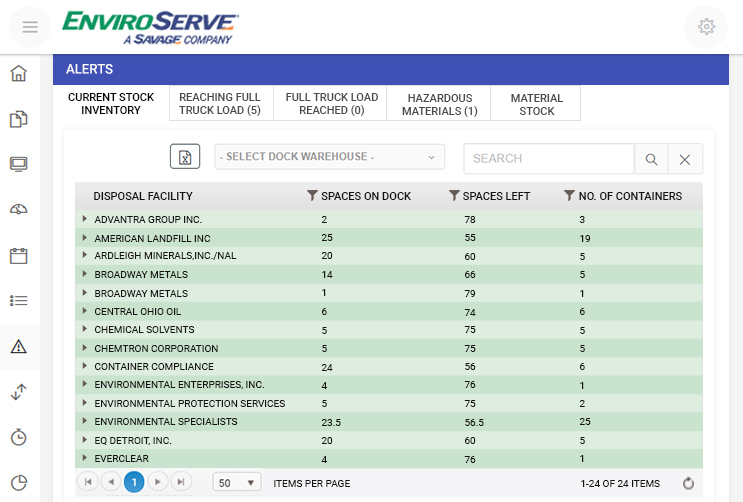Switch to Material Stock tab
Screen dimensions: 743x502
click(536, 103)
